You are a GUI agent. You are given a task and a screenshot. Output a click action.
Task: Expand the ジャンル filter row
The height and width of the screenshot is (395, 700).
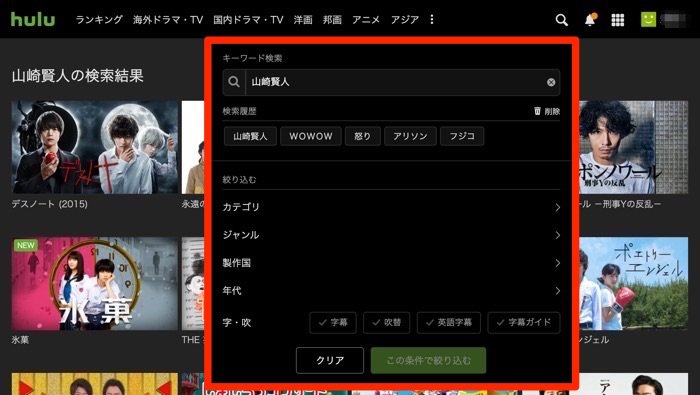[392, 235]
